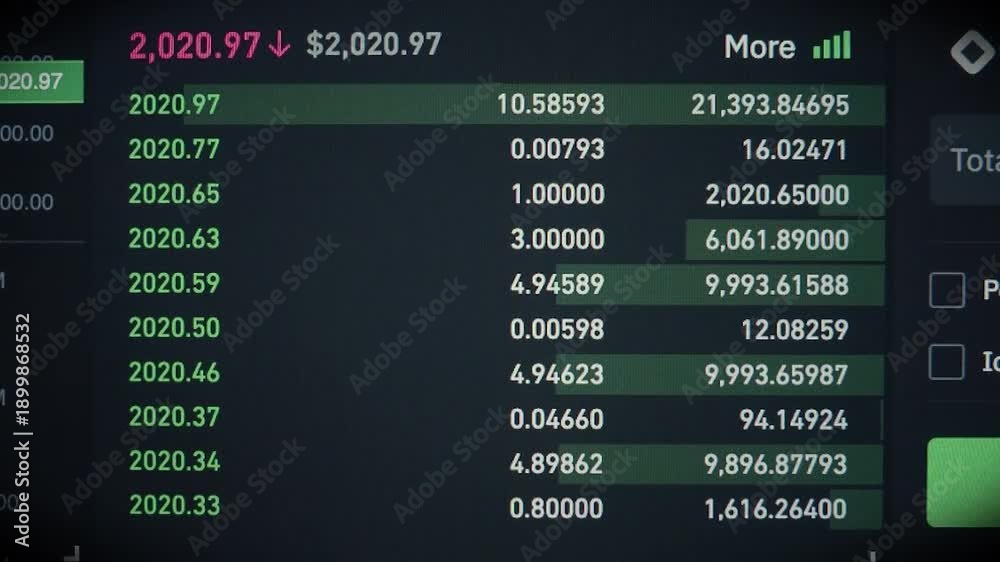This screenshot has width=1000, height=562.
Task: Pick the 2020.65 bid price
Action: (174, 194)
